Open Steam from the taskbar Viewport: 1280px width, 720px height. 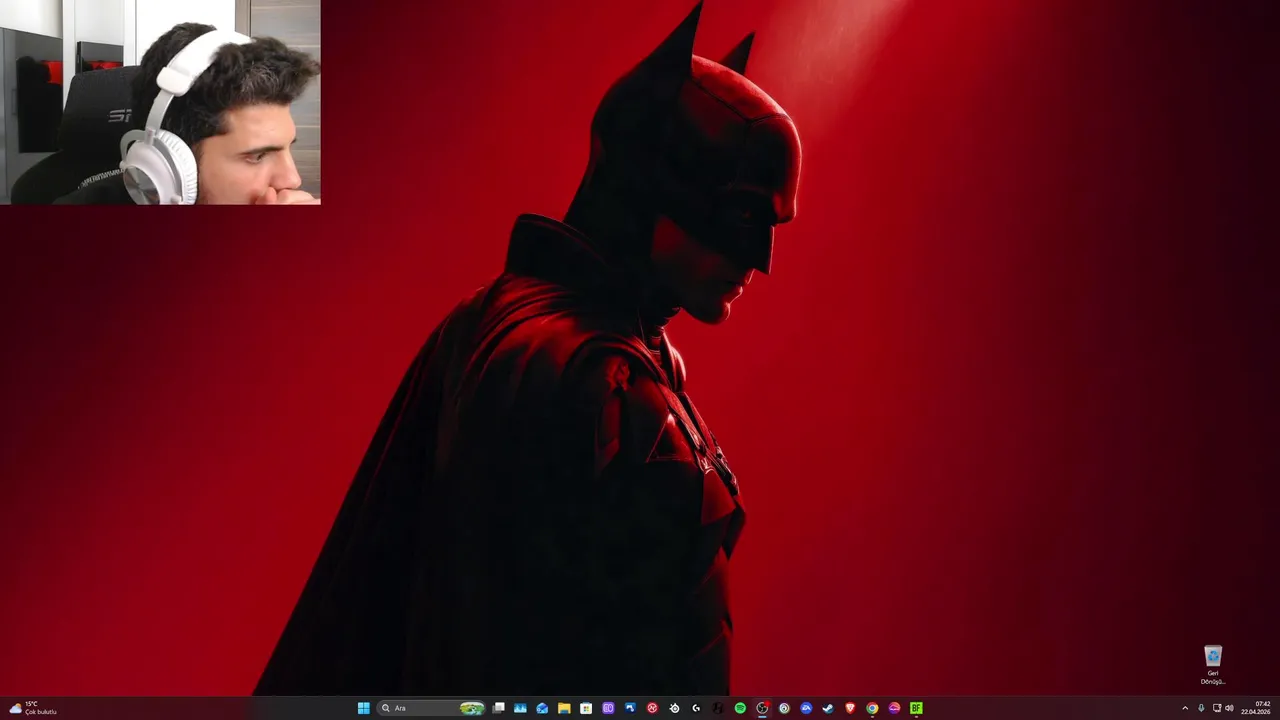click(x=828, y=708)
